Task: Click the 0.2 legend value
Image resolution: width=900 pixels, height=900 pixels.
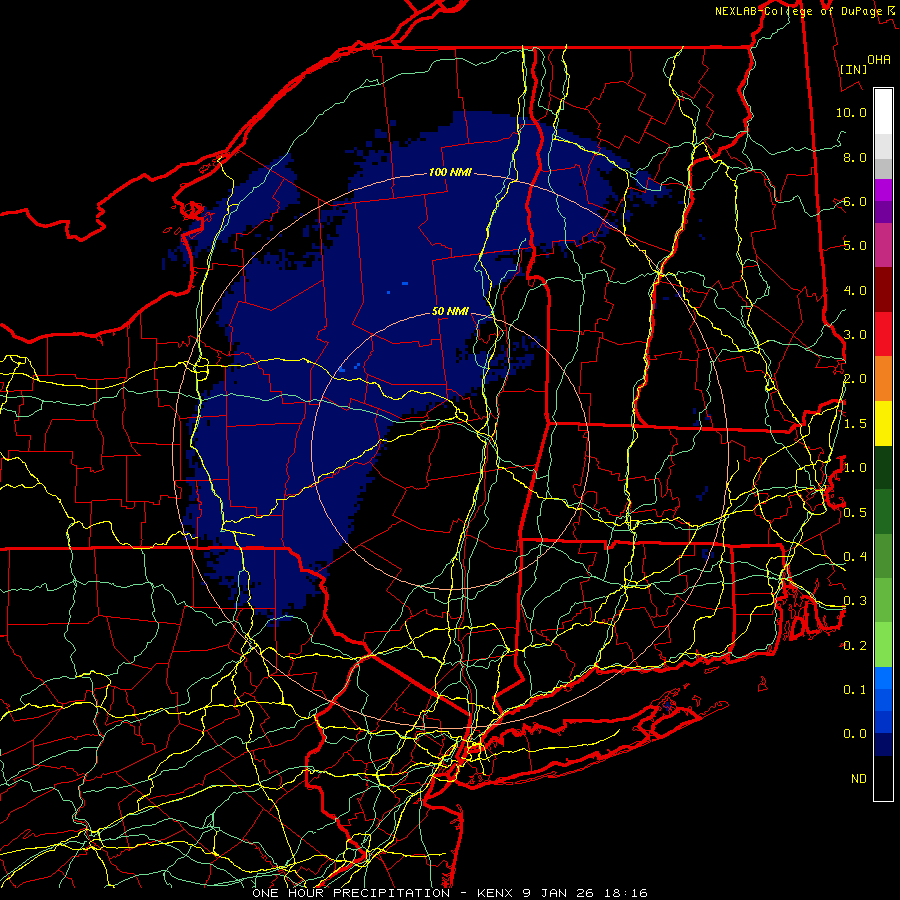Action: point(855,646)
